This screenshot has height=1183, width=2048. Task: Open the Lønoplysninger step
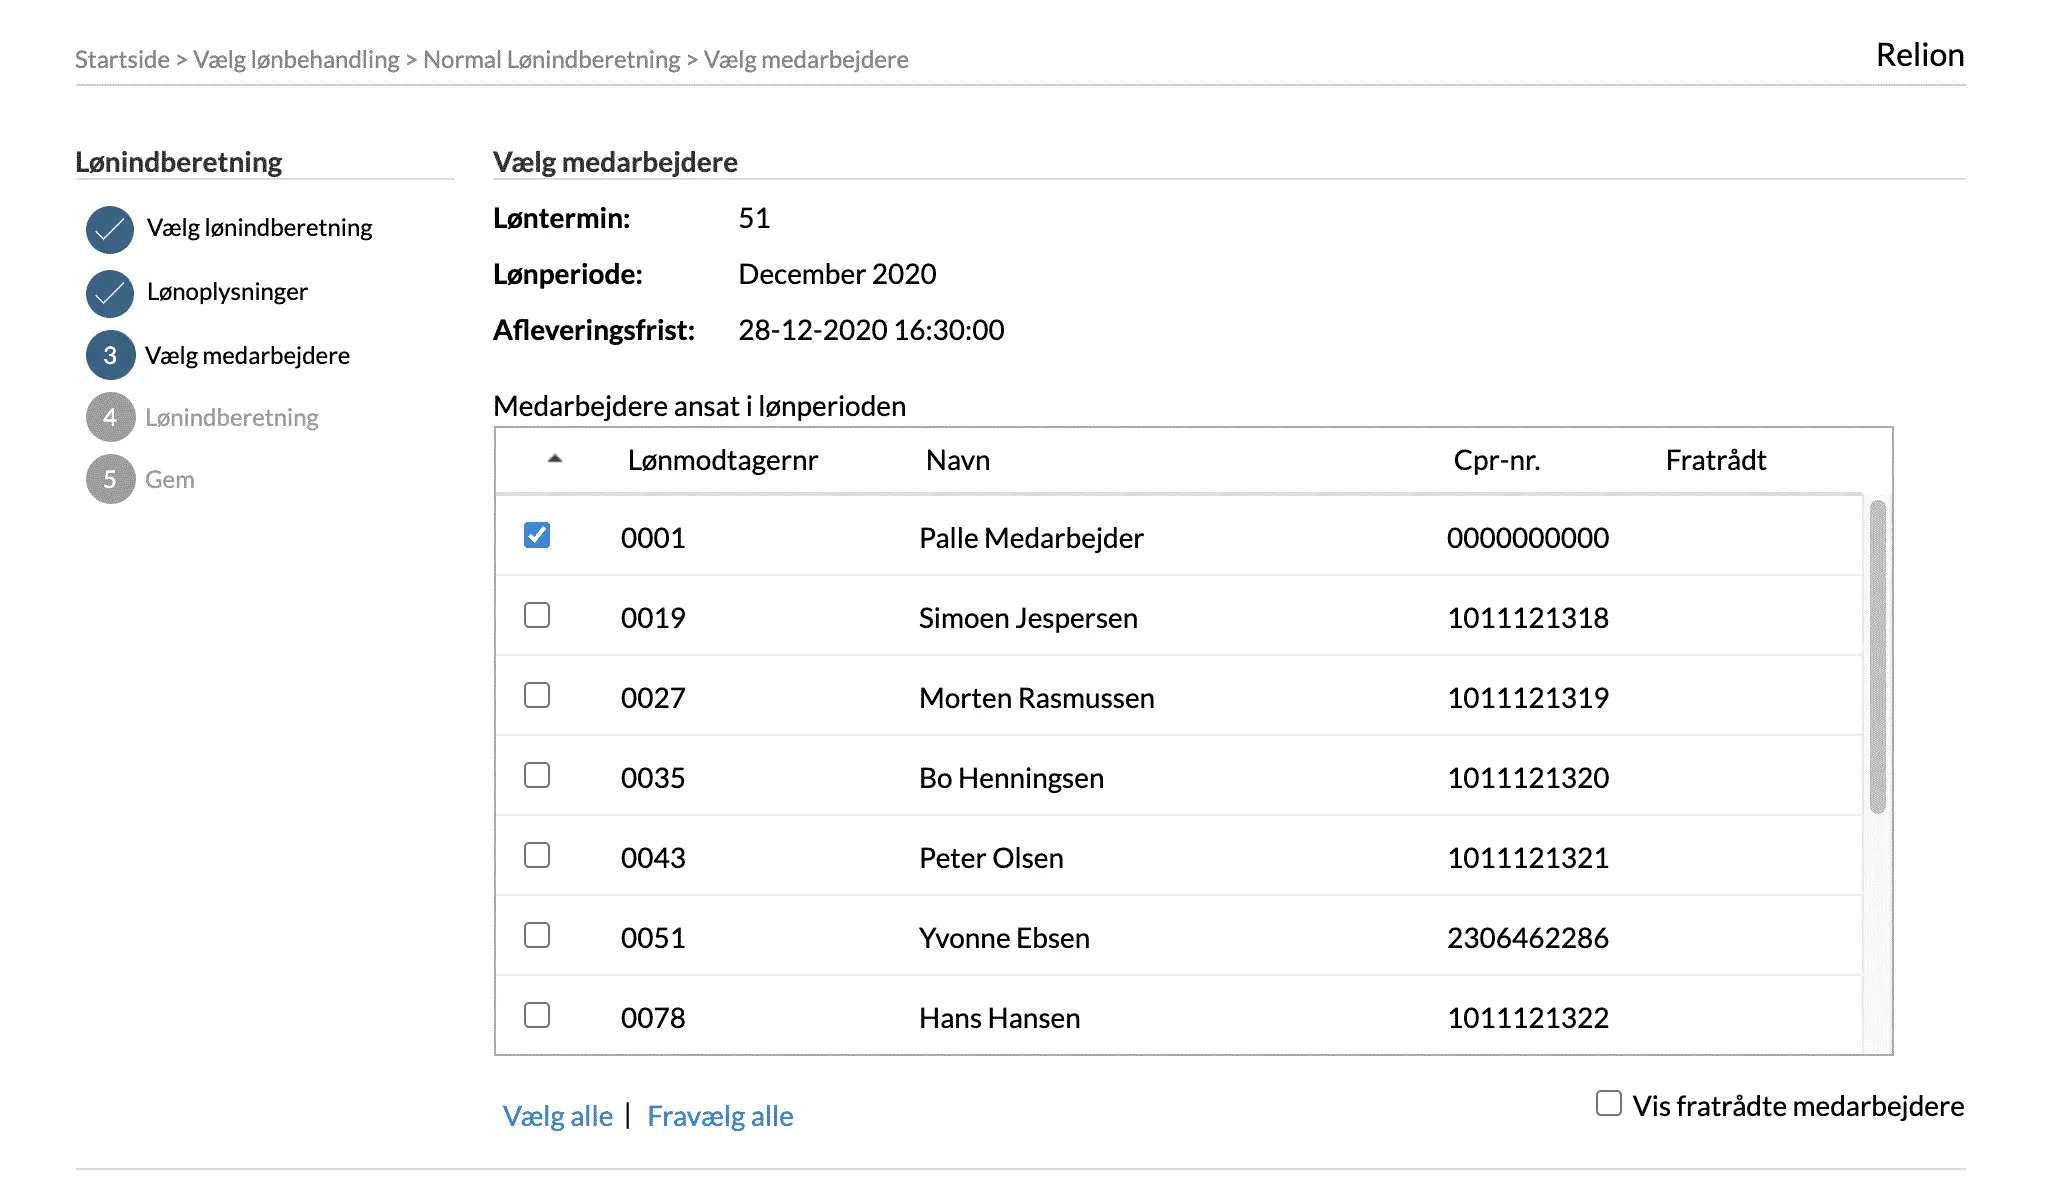point(227,292)
